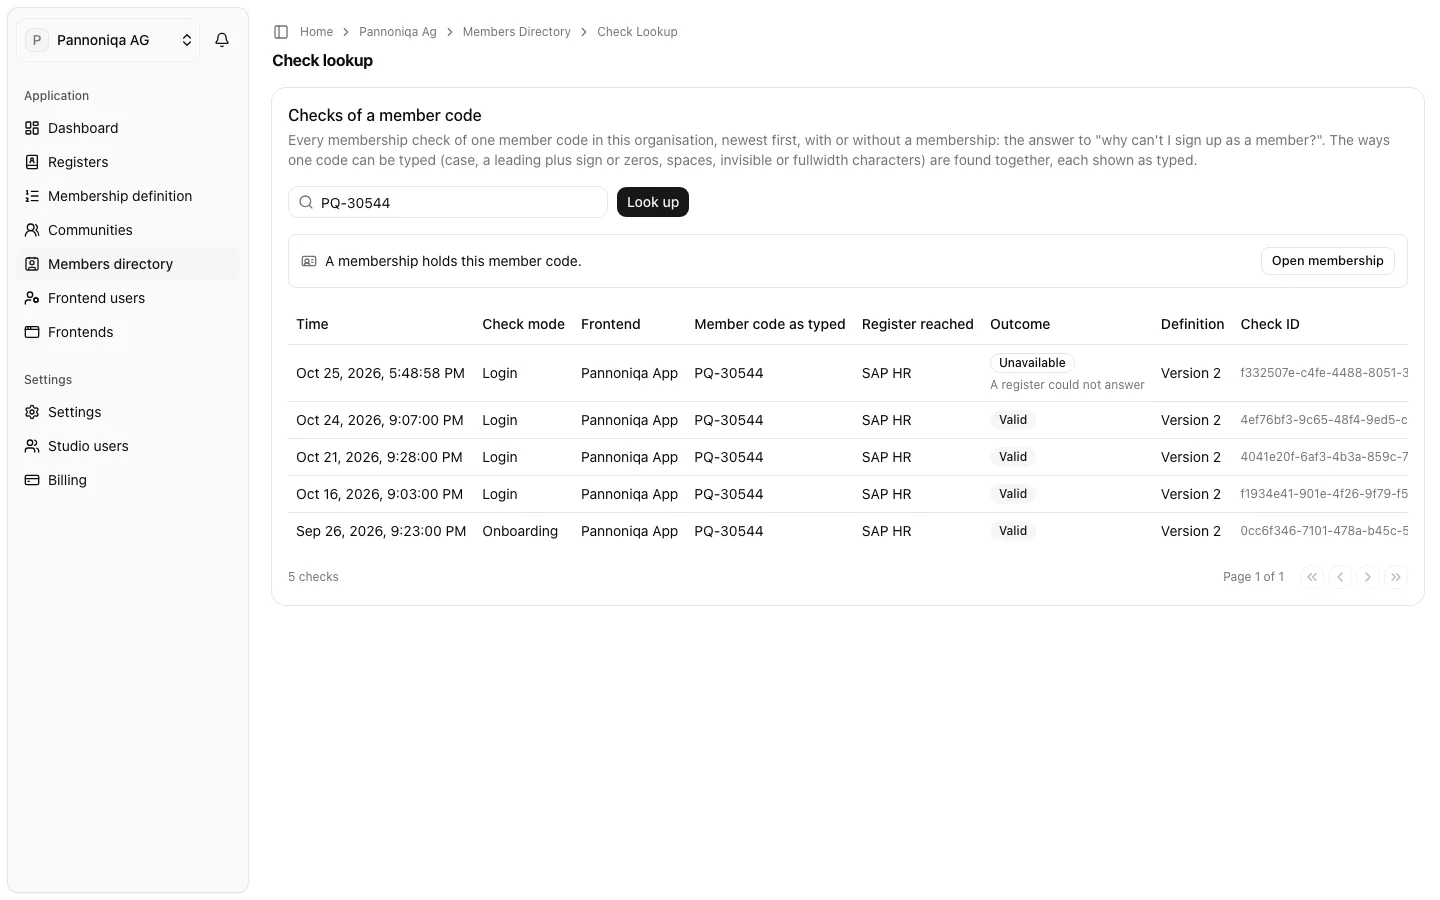The height and width of the screenshot is (900, 1440).
Task: Open the notifications bell
Action: click(x=222, y=40)
